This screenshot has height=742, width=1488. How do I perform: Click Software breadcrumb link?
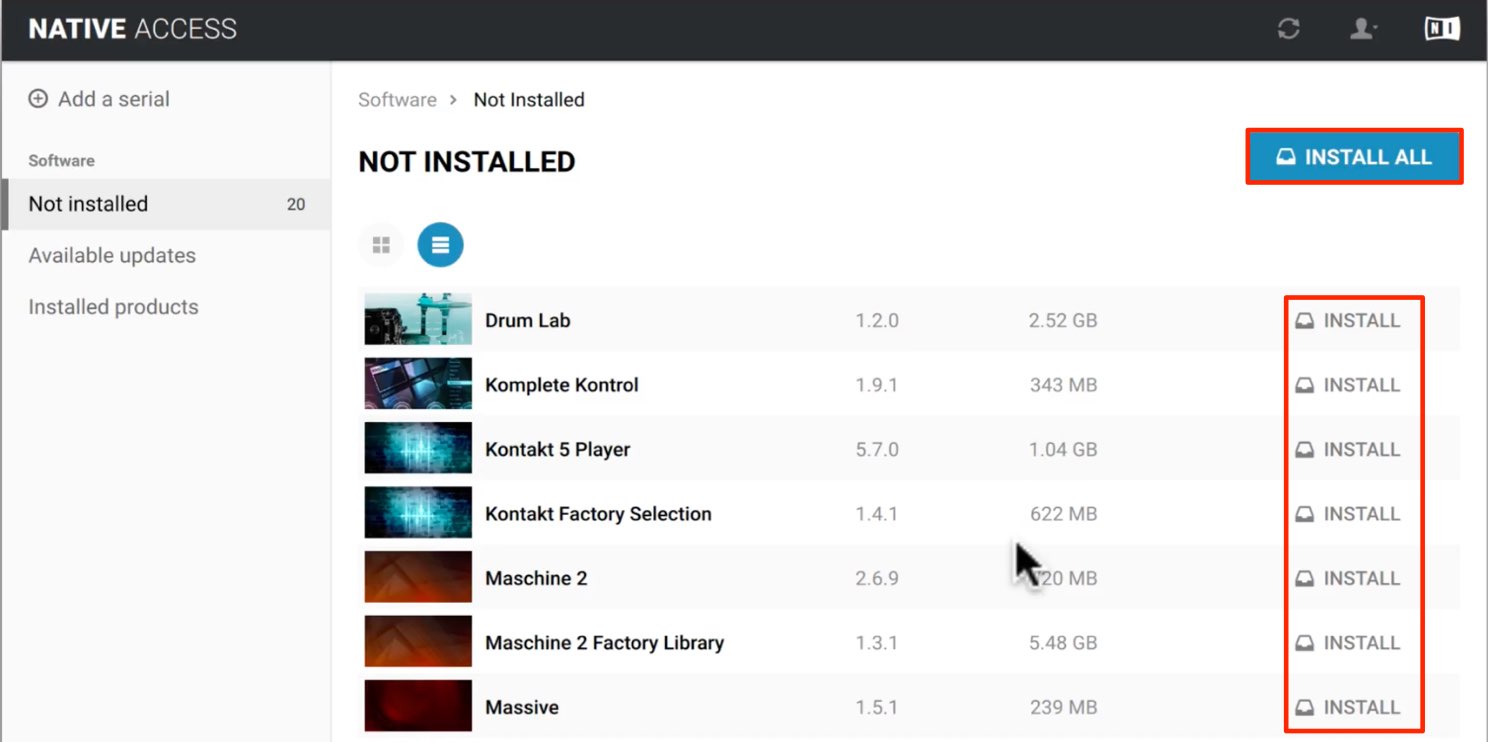397,100
